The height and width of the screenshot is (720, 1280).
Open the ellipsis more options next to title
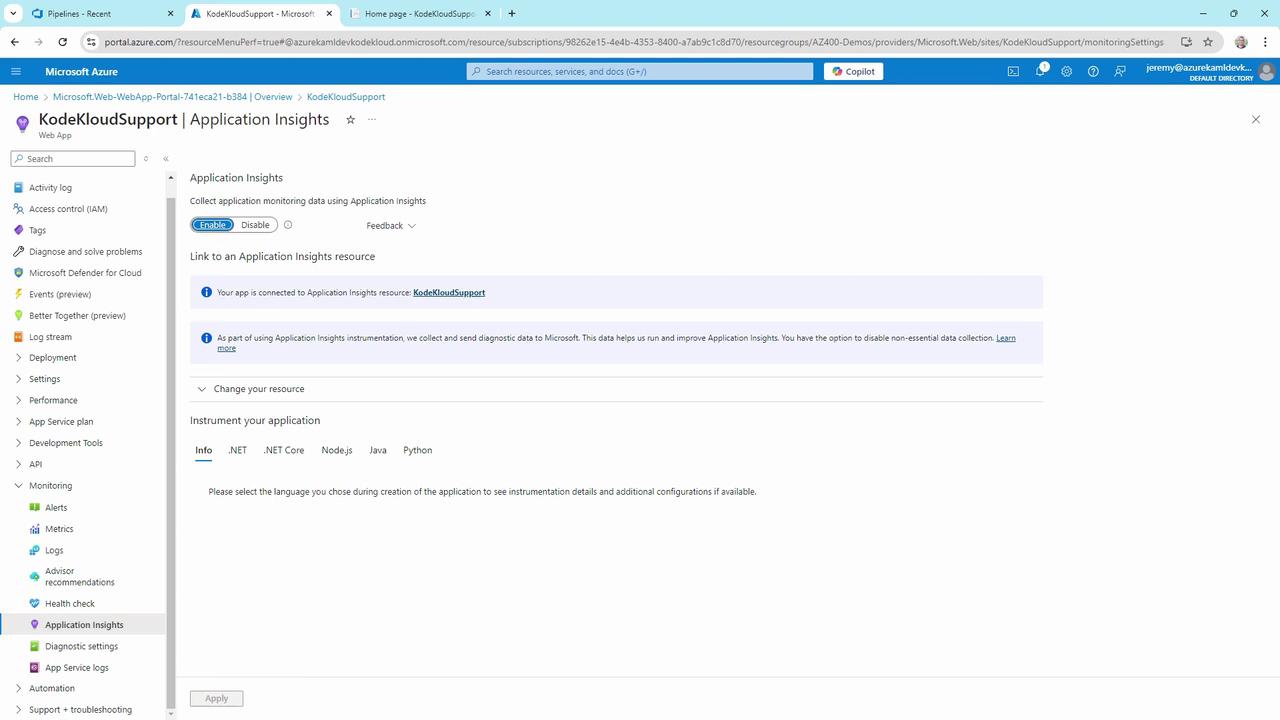372,120
